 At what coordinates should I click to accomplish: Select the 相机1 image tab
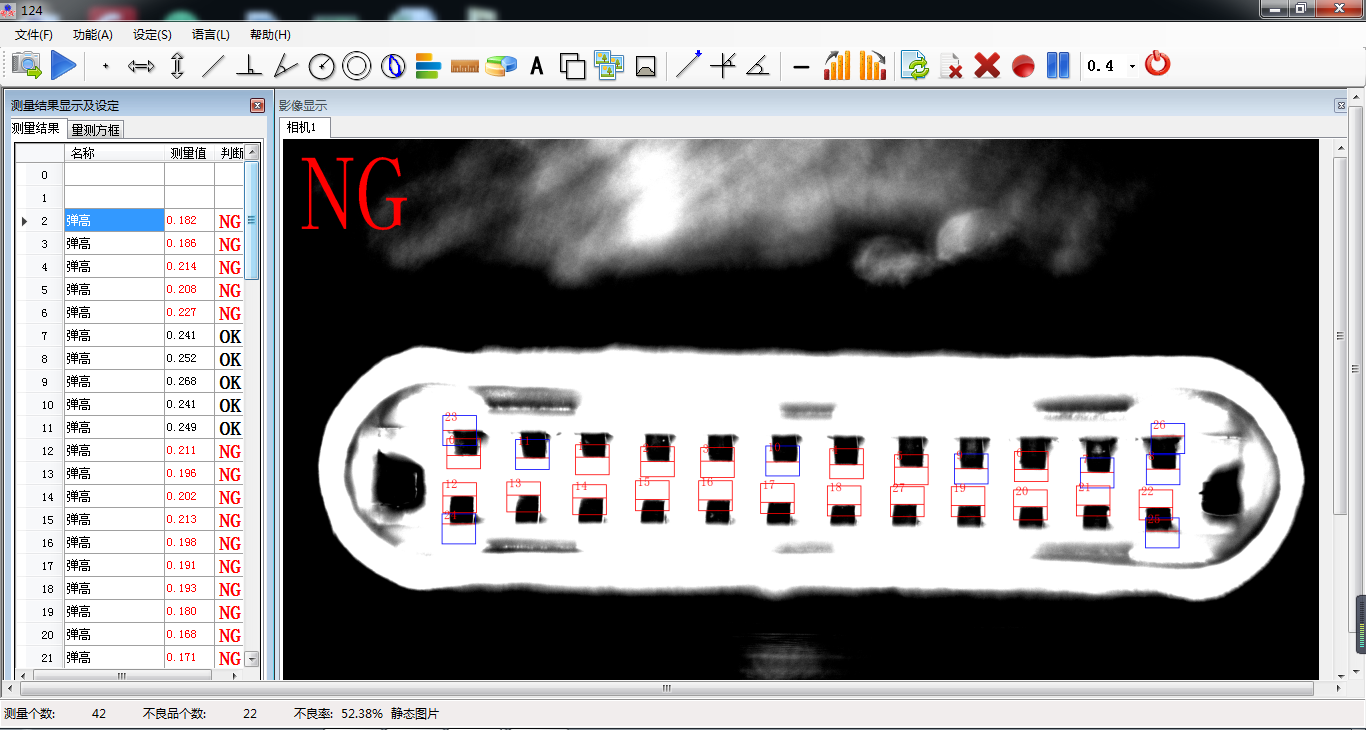point(301,127)
